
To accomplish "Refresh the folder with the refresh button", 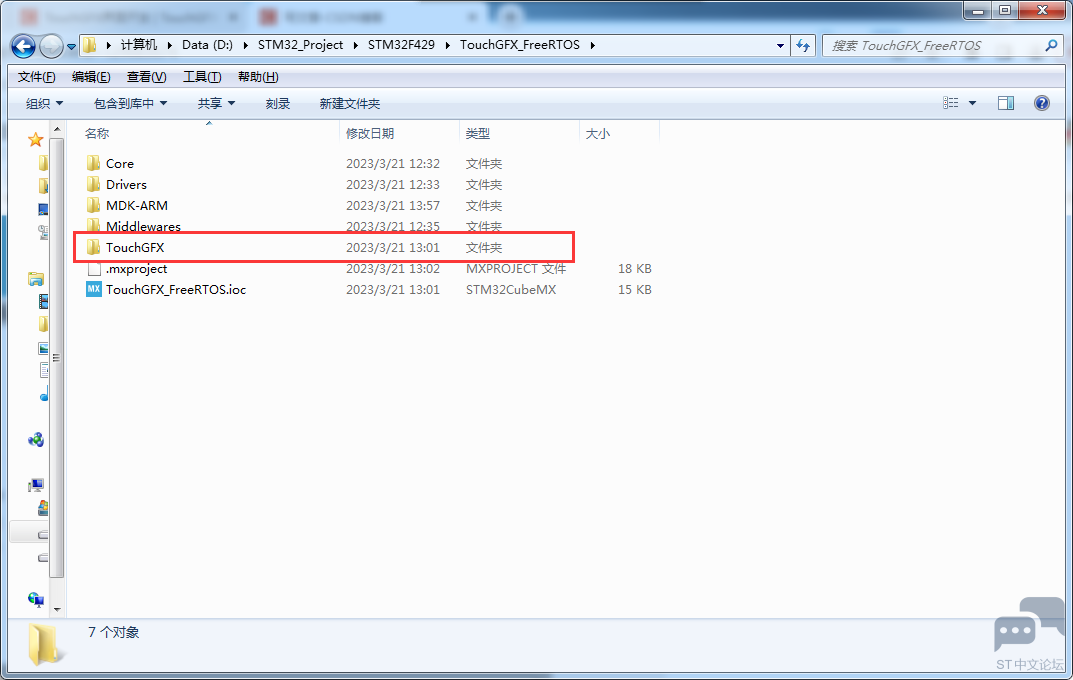I will 803,46.
